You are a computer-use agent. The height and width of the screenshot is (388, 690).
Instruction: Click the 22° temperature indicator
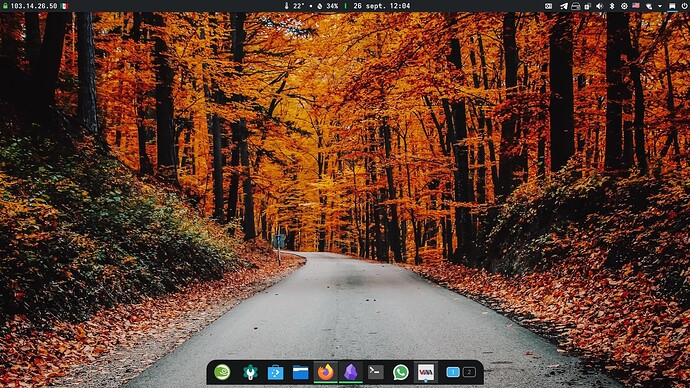(x=294, y=6)
